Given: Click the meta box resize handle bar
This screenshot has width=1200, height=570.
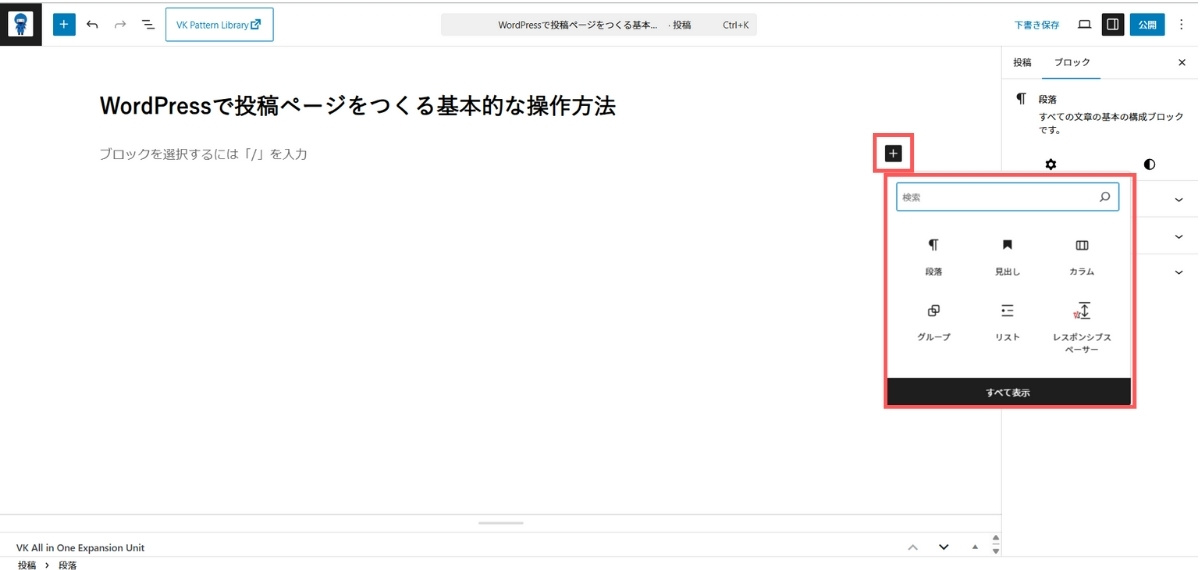Looking at the screenshot, I should click(x=500, y=522).
